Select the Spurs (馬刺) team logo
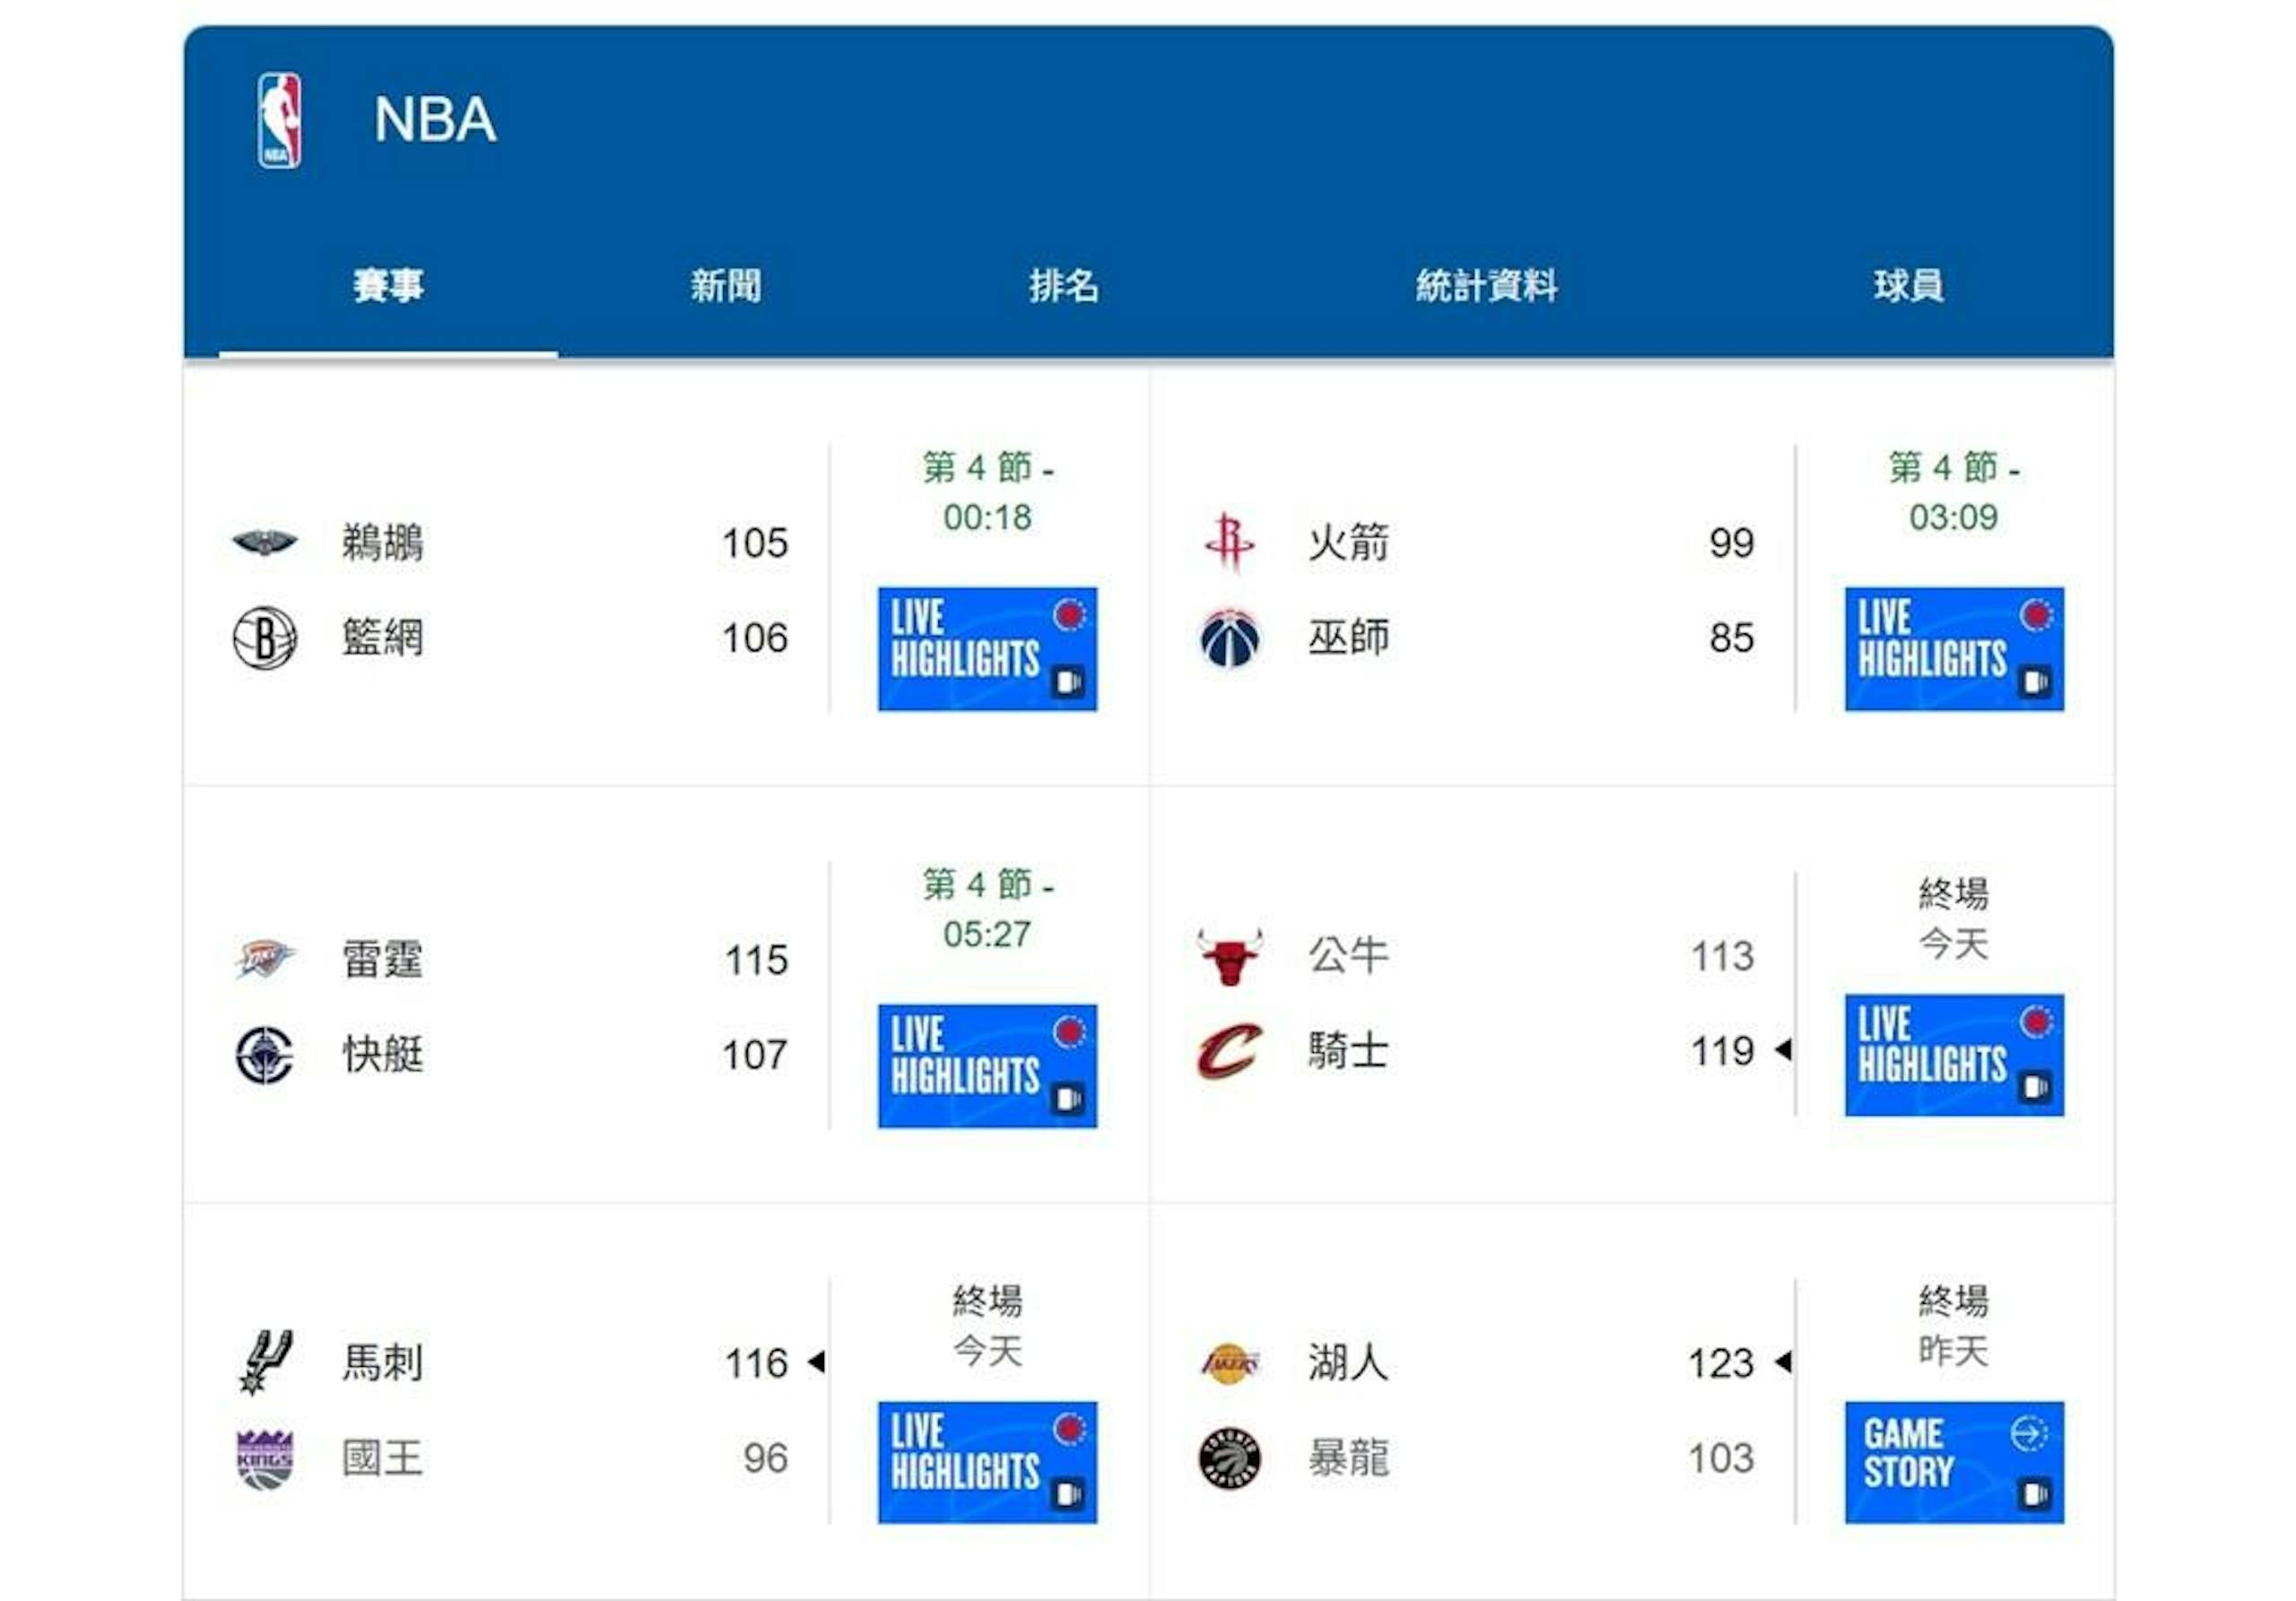Screen dimensions: 2296x1601 pos(264,1361)
